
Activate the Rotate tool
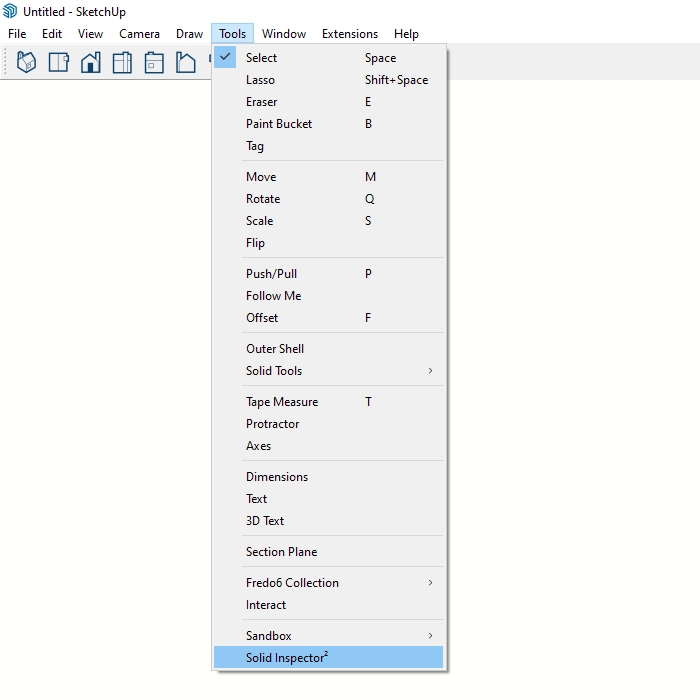click(329, 199)
